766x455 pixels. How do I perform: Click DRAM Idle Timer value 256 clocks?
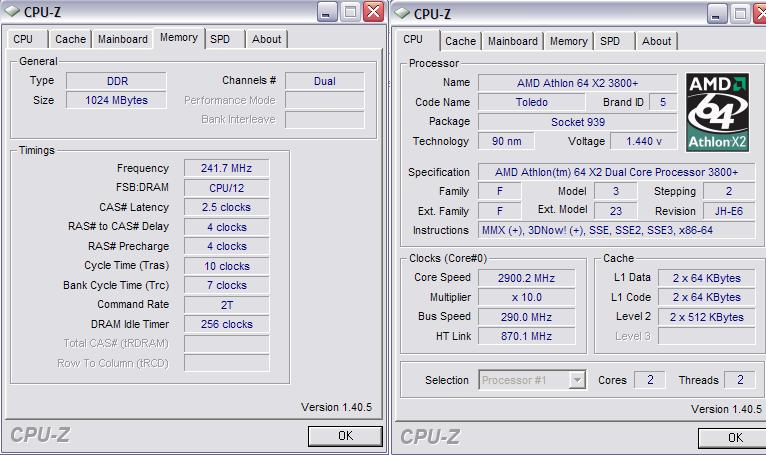click(x=226, y=324)
